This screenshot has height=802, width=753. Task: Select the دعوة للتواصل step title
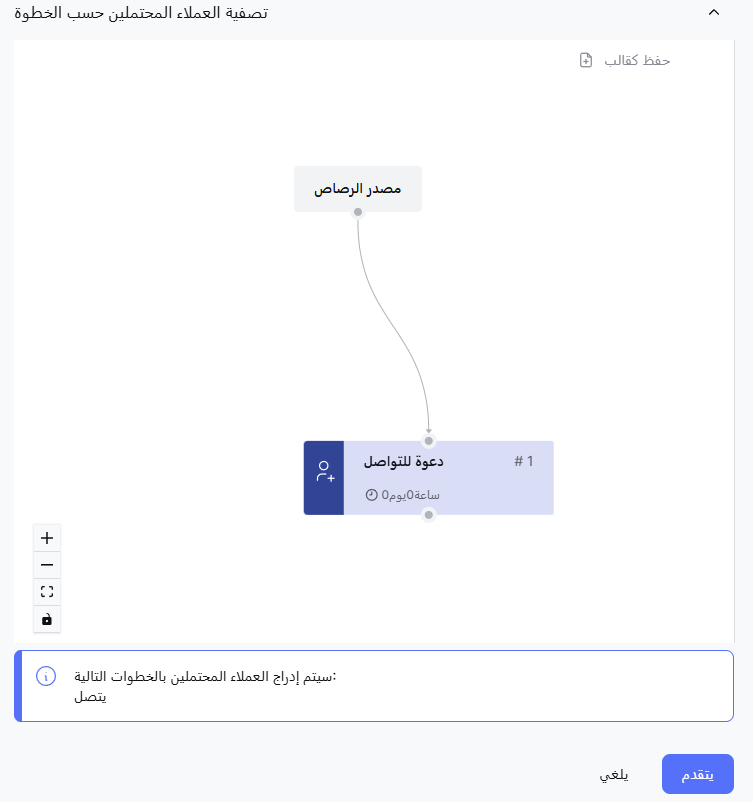tap(403, 461)
